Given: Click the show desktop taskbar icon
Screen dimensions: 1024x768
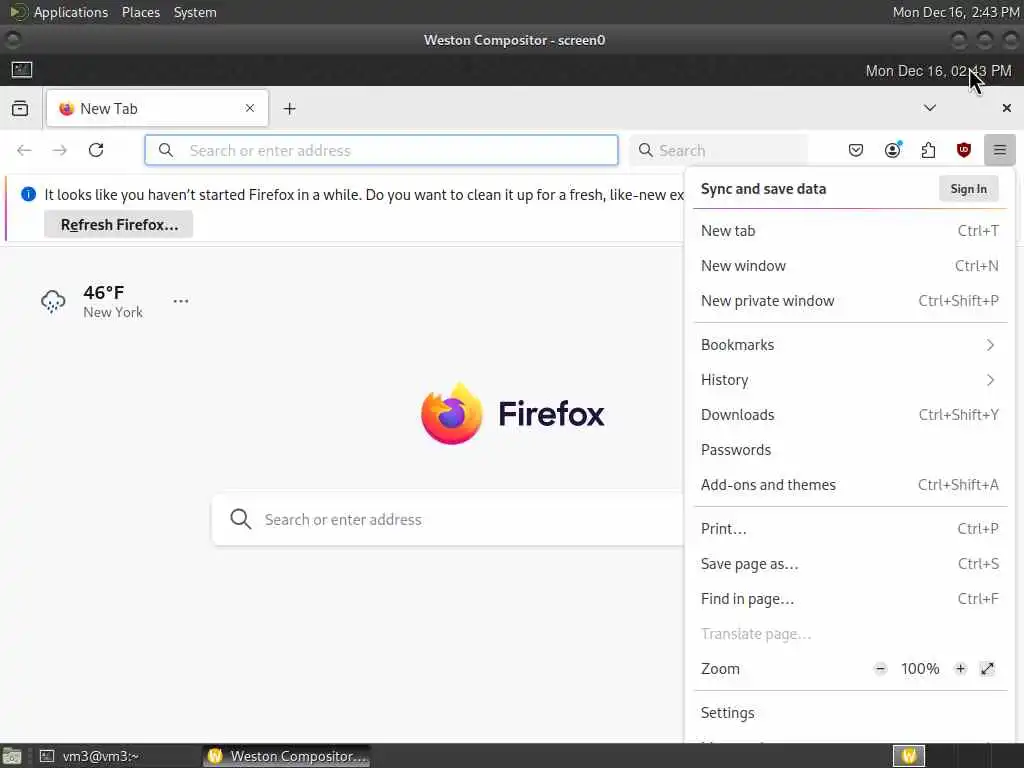Looking at the screenshot, I should (12, 756).
